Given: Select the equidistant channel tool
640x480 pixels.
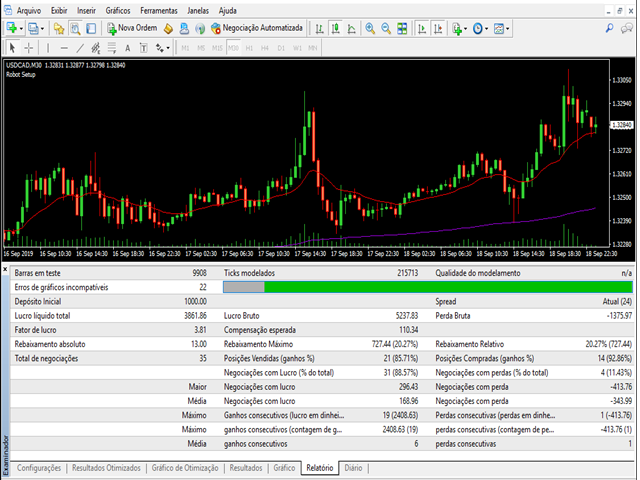Looking at the screenshot, I should coord(96,48).
